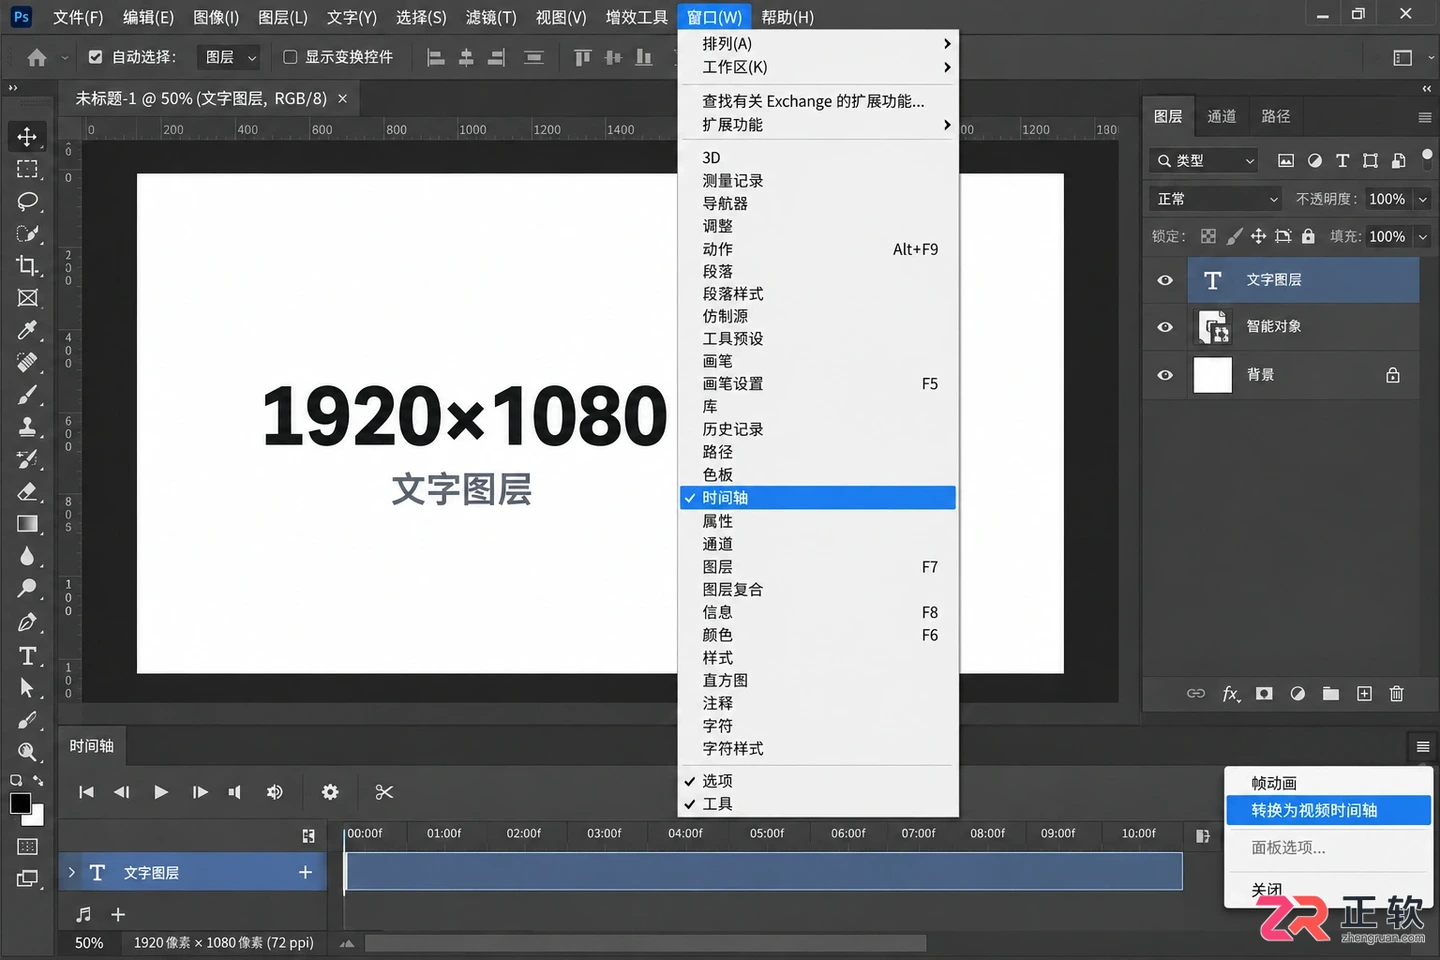Open the 图层 auto-select dropdown
This screenshot has width=1440, height=960.
(230, 57)
